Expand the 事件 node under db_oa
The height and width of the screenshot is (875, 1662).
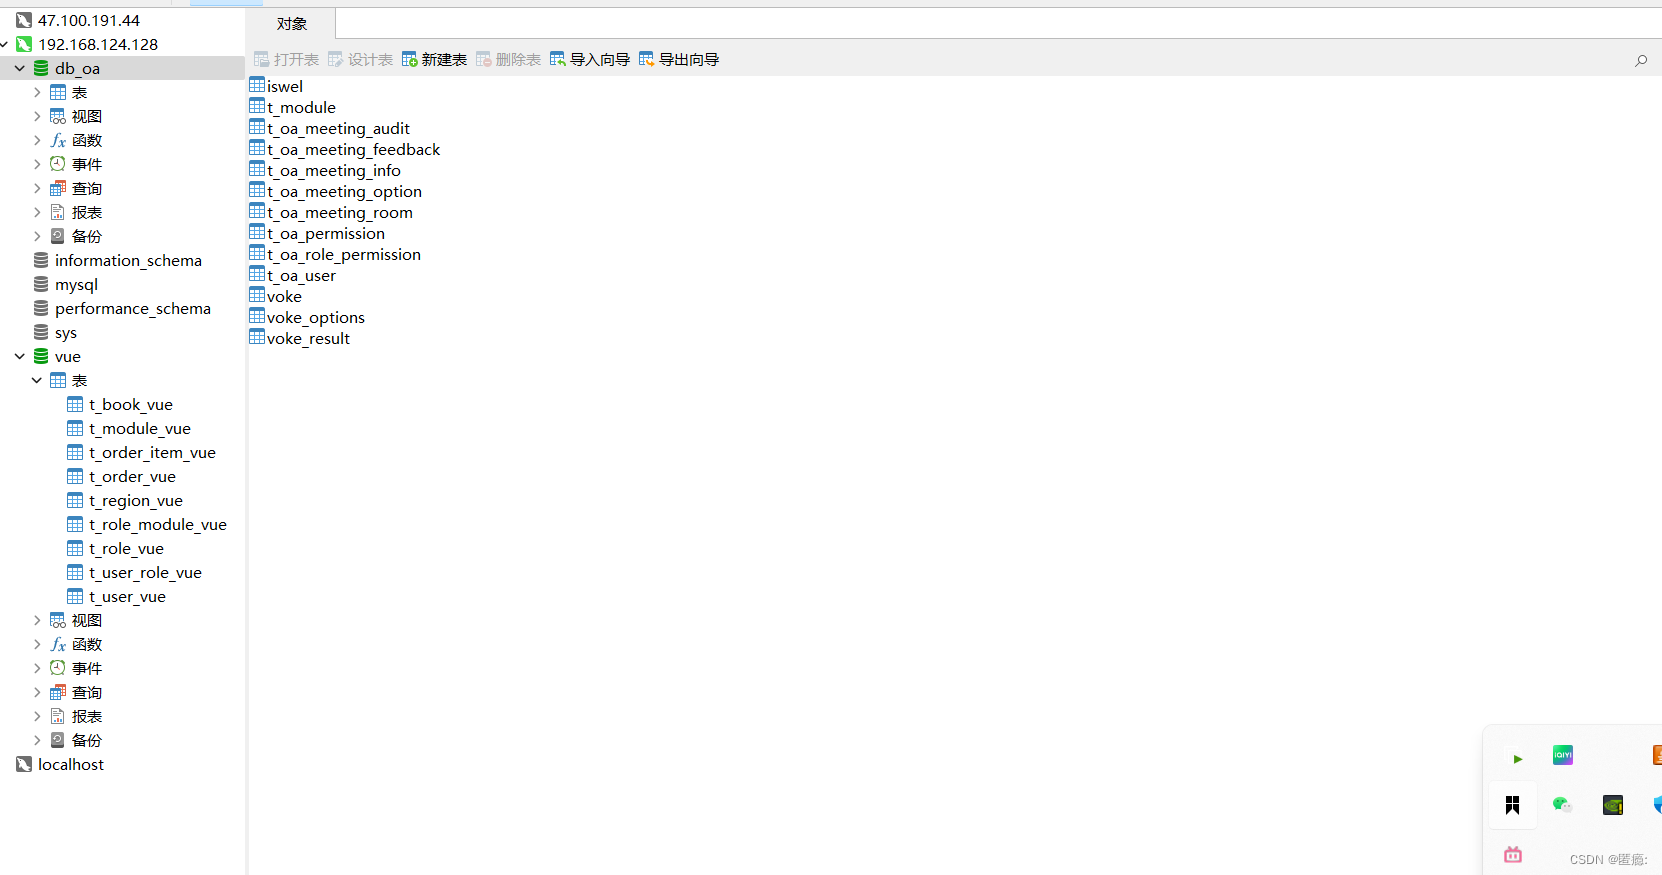point(37,164)
